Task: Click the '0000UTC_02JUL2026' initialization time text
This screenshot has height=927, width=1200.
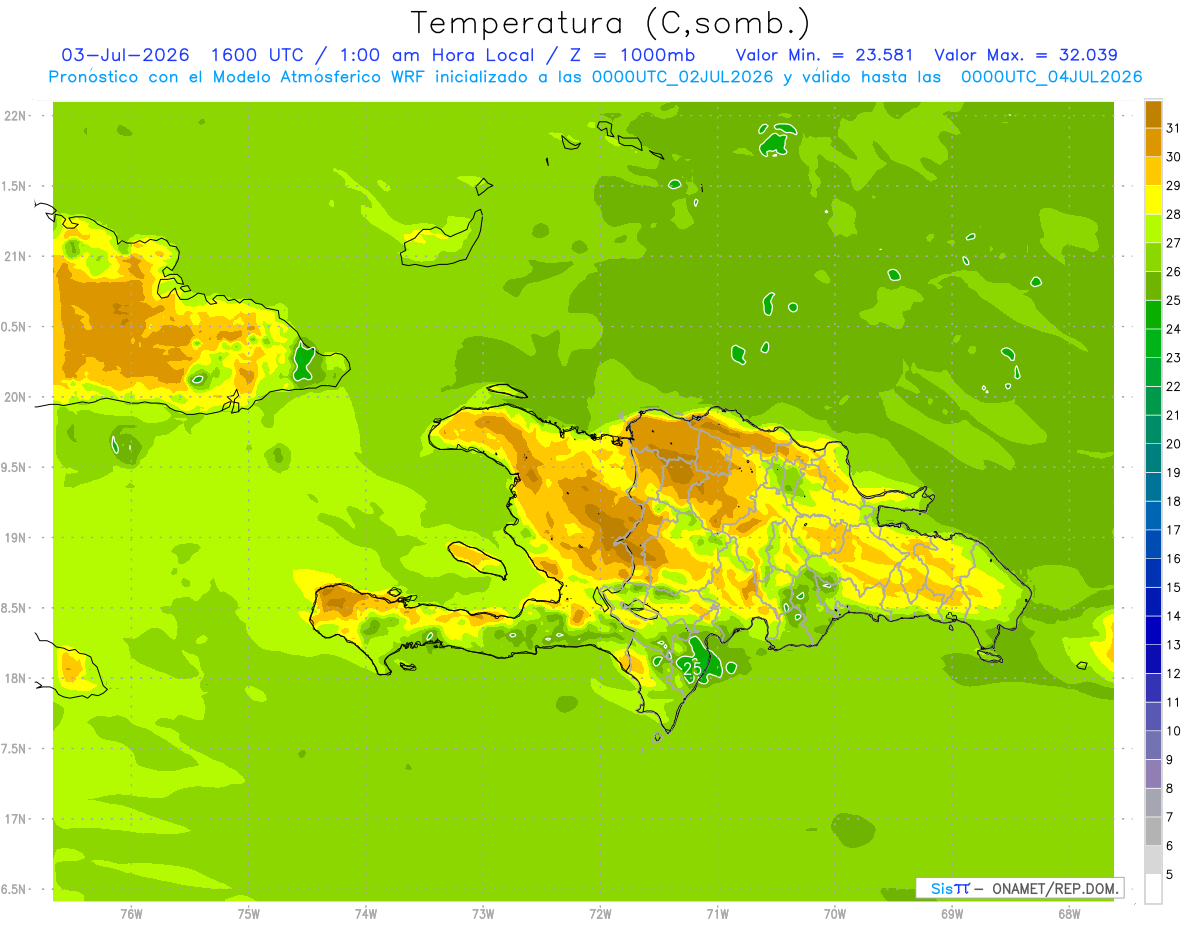Action: click(x=683, y=77)
